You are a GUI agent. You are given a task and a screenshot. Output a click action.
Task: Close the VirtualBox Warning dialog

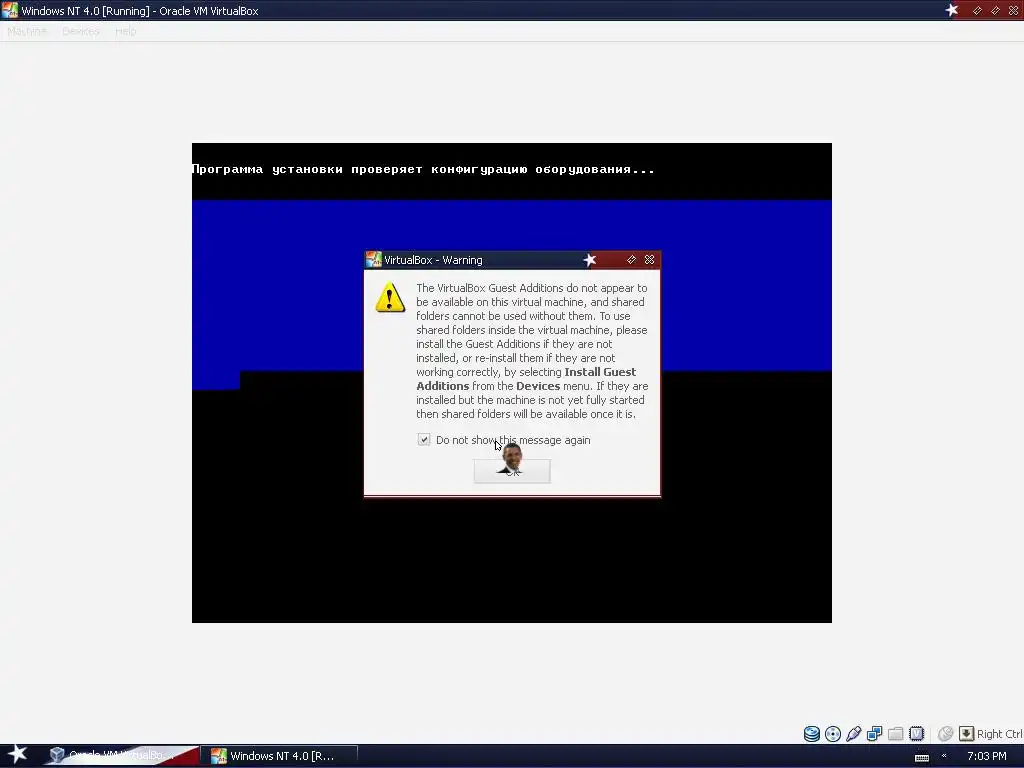coord(649,260)
